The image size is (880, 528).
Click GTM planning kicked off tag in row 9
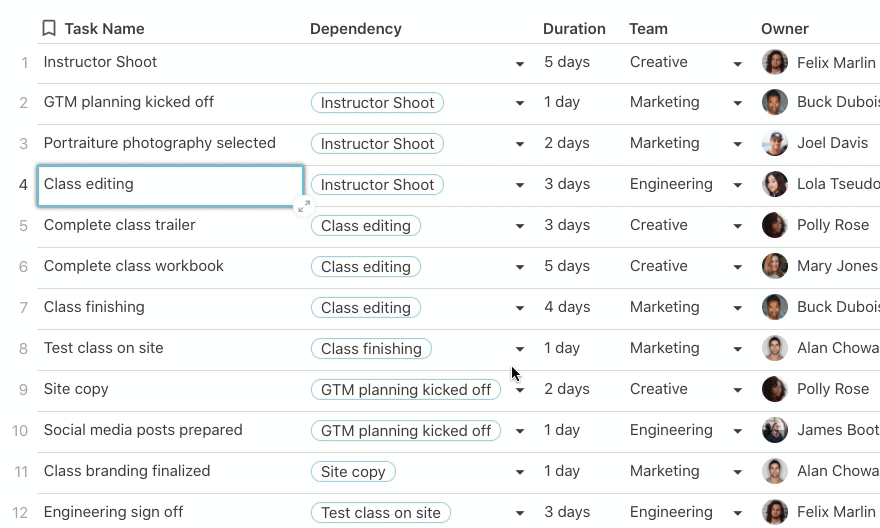406,390
